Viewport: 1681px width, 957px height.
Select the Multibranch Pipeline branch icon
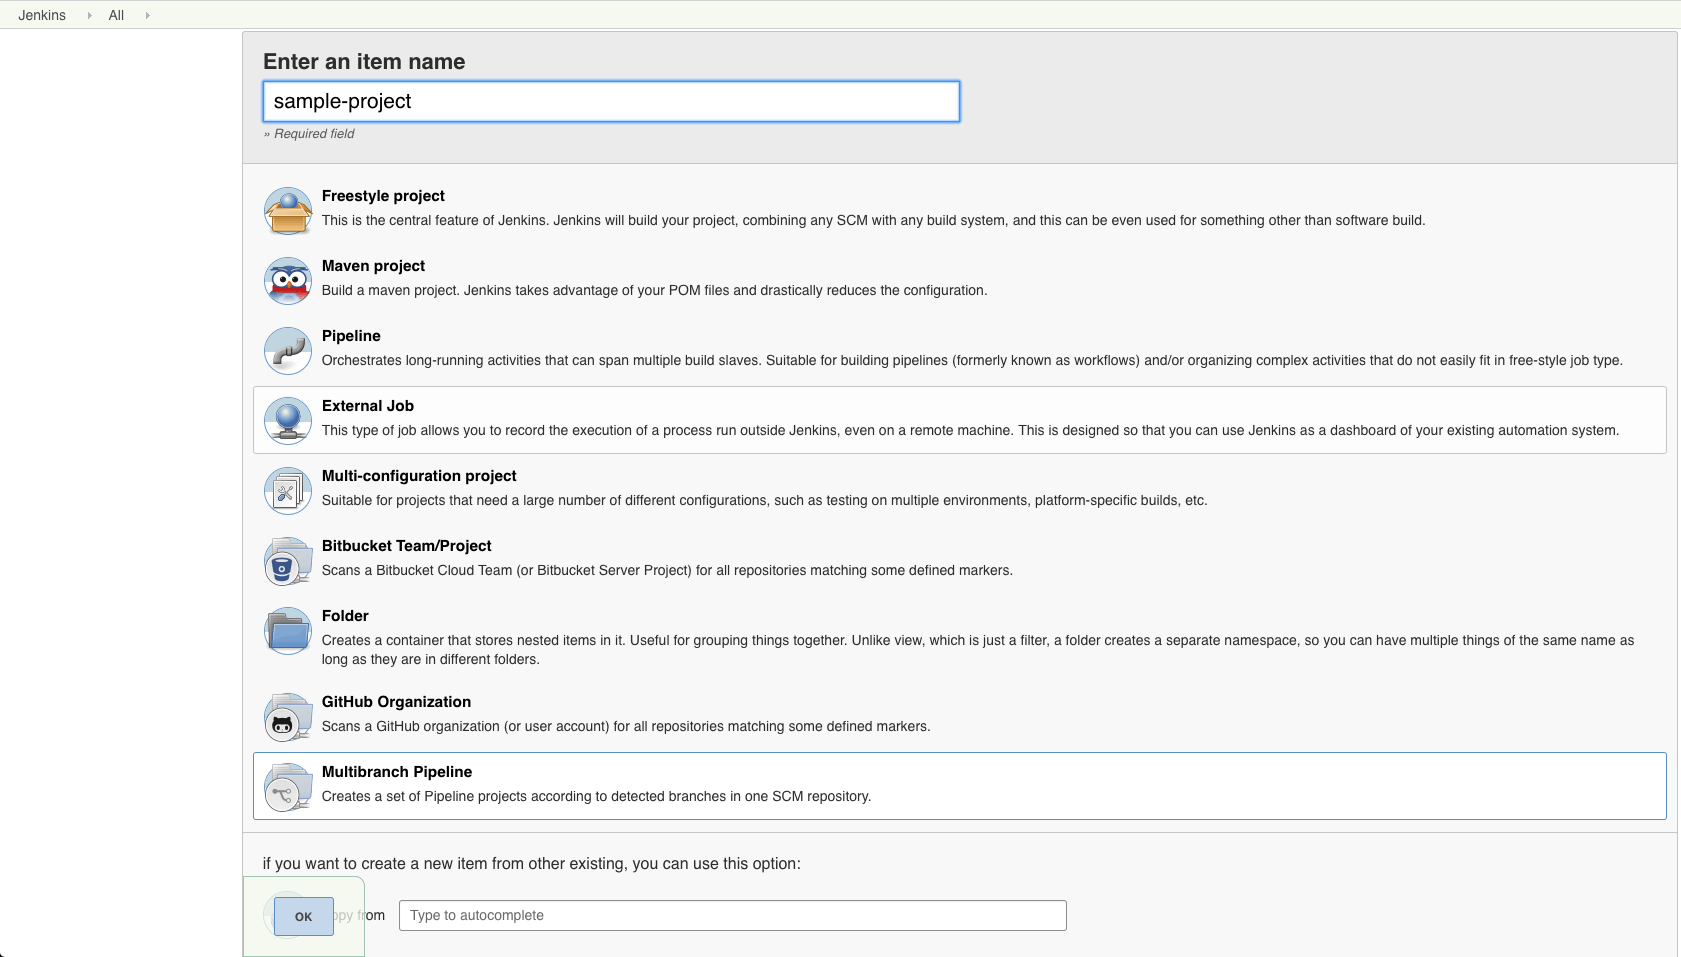pos(288,787)
